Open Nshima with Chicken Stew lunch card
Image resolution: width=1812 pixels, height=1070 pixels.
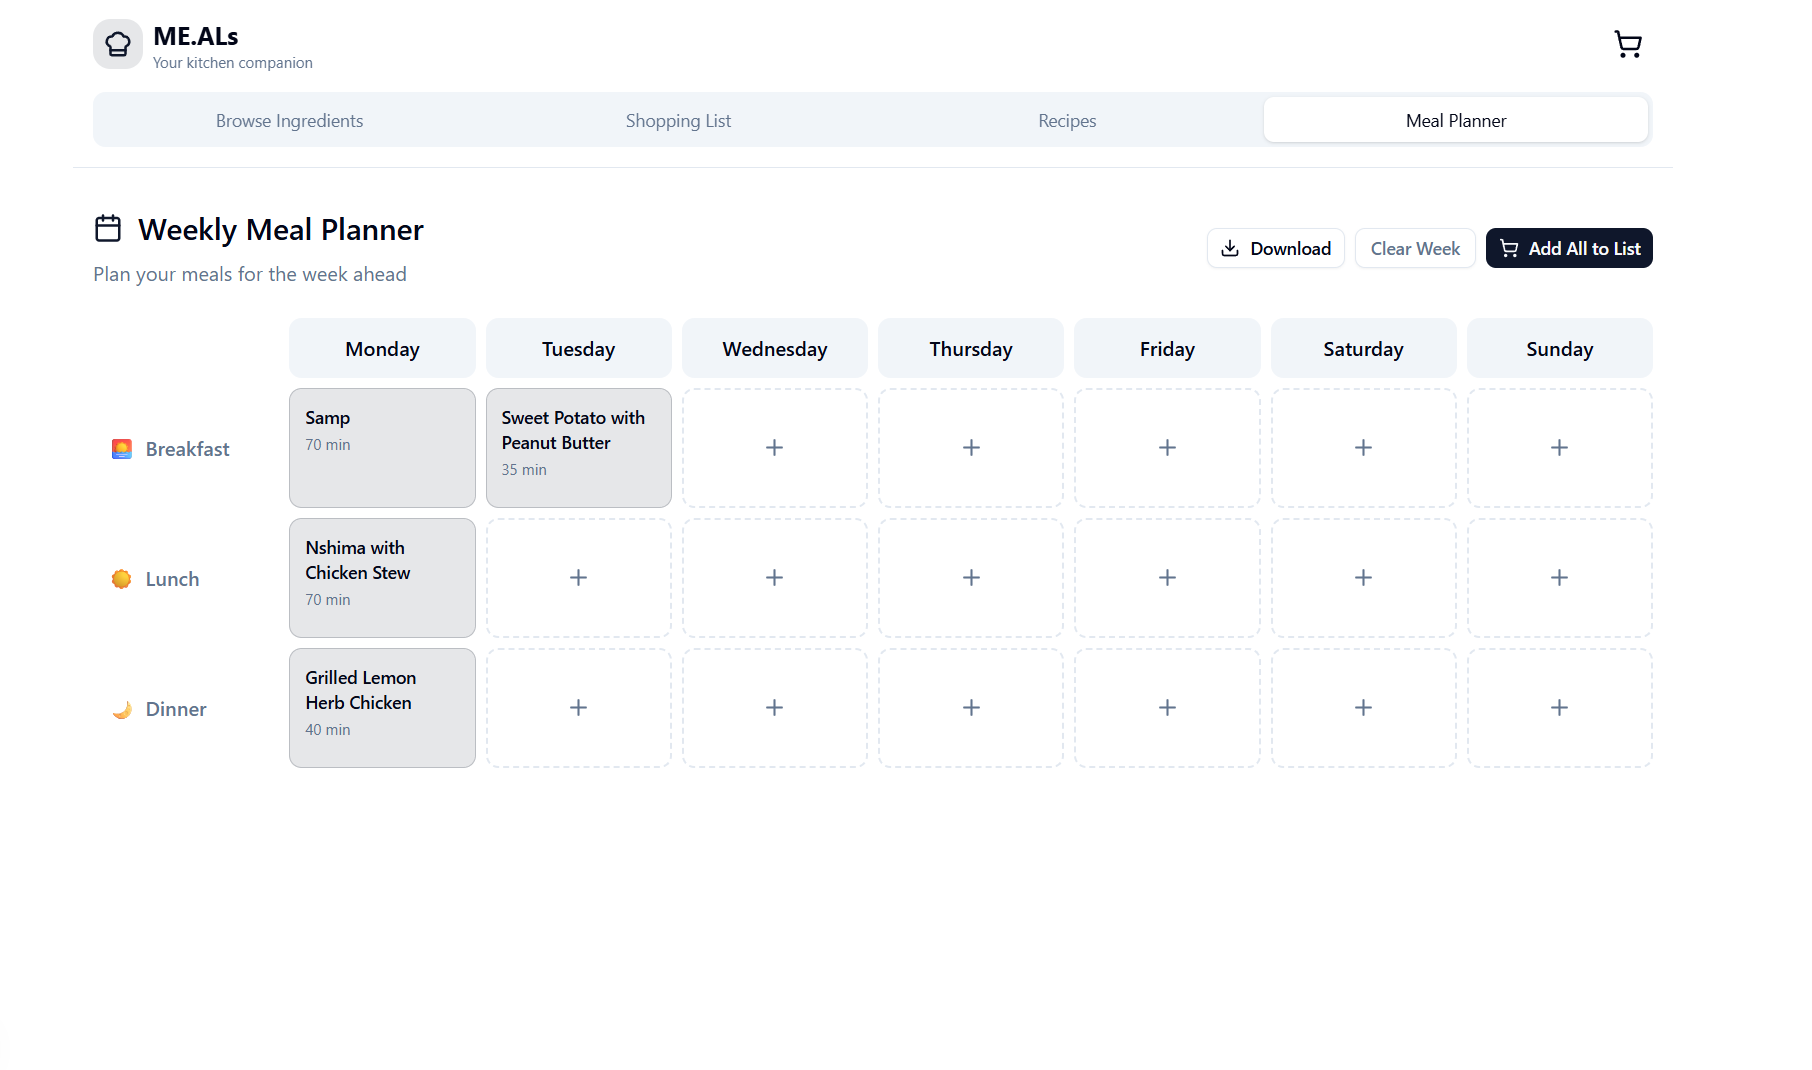click(x=382, y=578)
